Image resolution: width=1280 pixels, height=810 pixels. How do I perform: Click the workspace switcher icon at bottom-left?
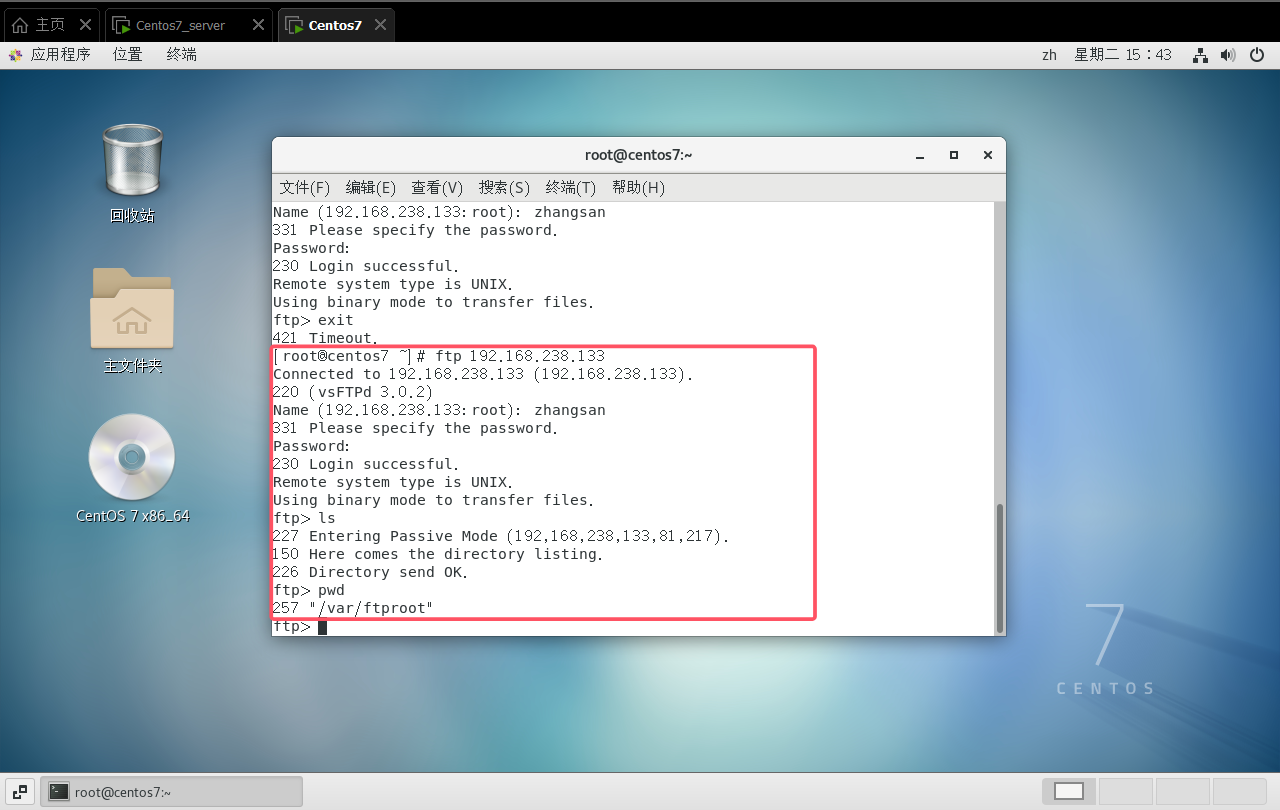pos(20,791)
